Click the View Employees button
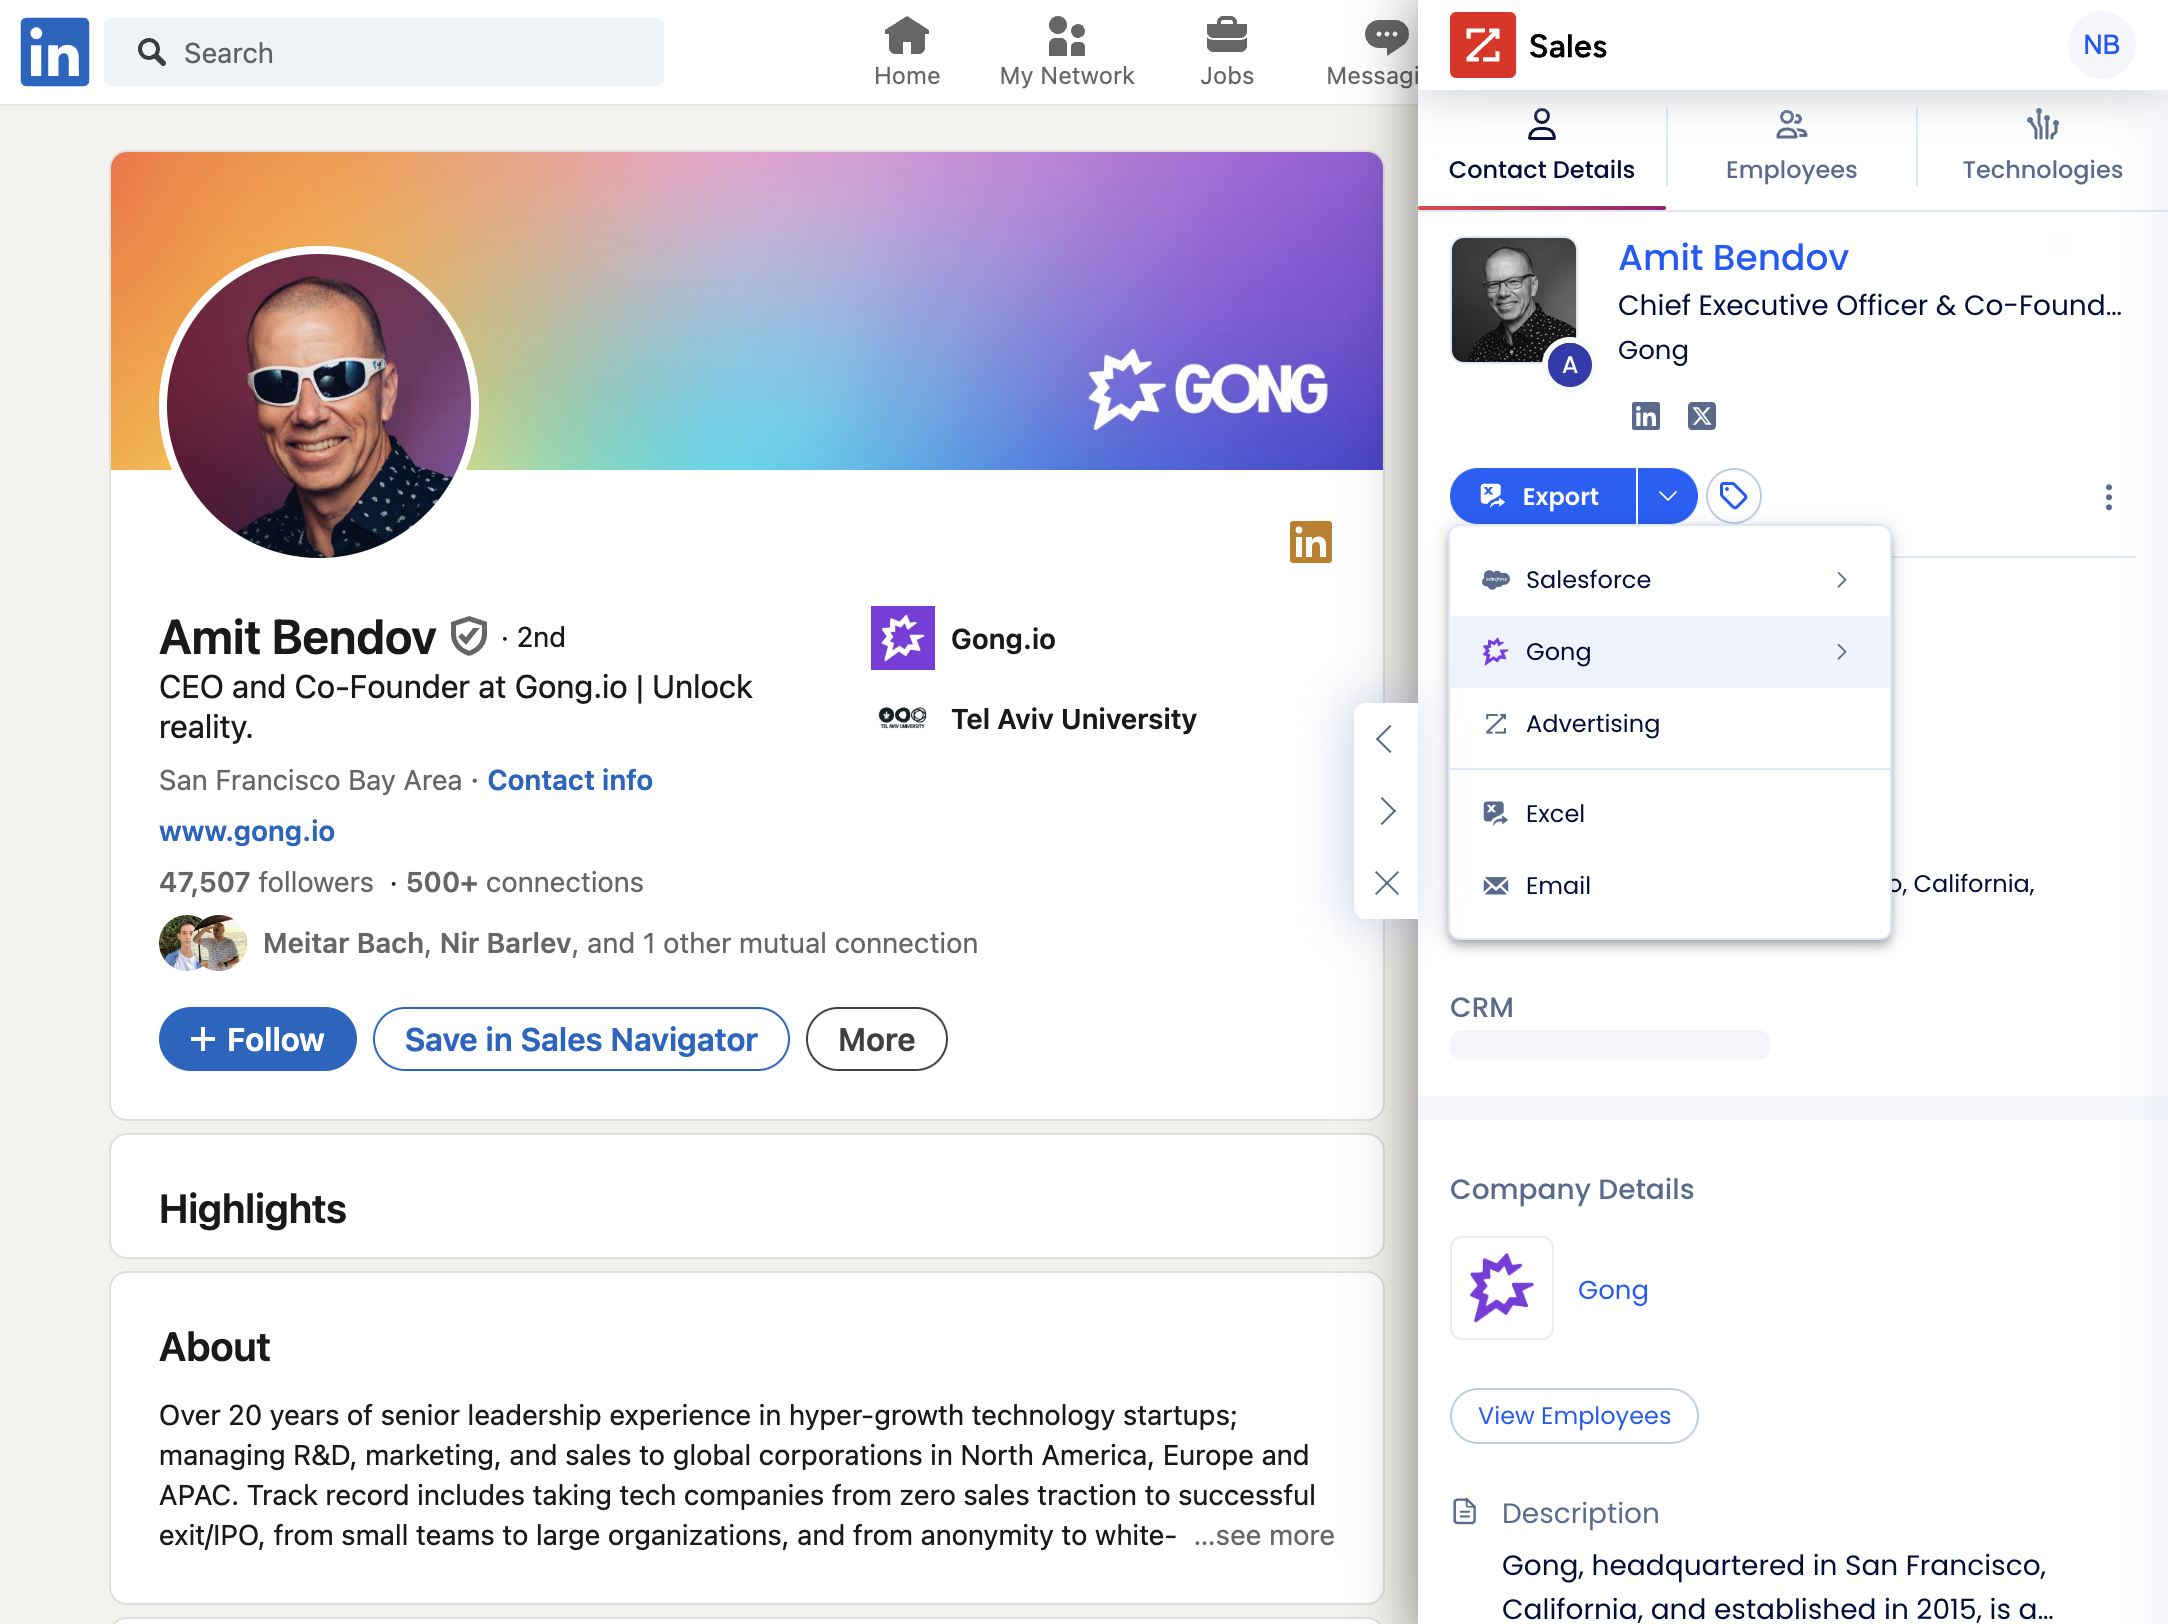2168x1624 pixels. pyautogui.click(x=1573, y=1416)
